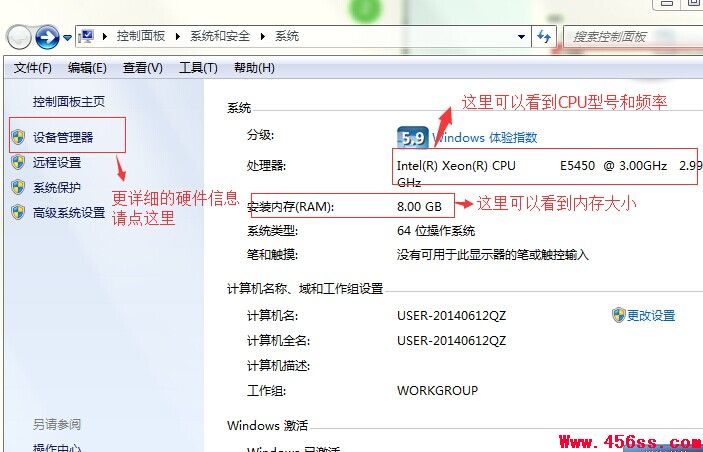Open the 文件(F) menu
This screenshot has height=452, width=703.
[x=33, y=68]
